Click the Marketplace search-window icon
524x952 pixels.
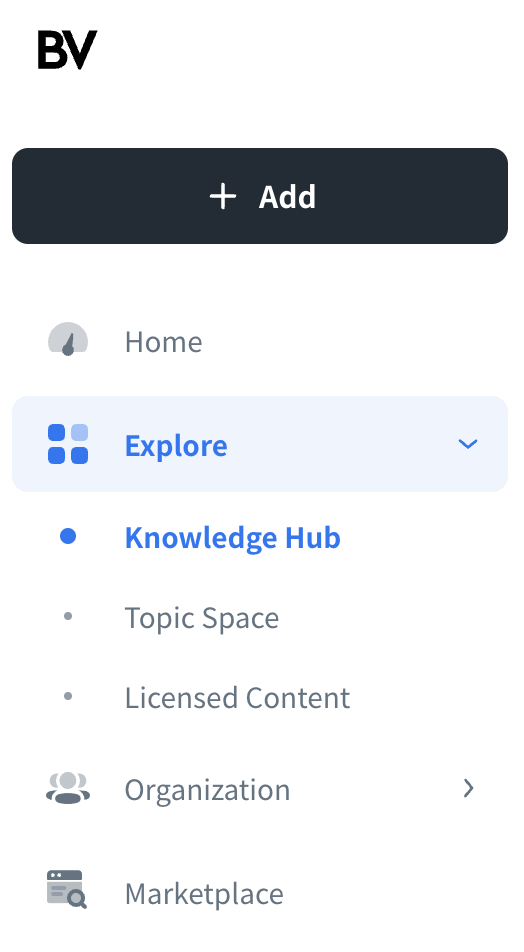67,889
